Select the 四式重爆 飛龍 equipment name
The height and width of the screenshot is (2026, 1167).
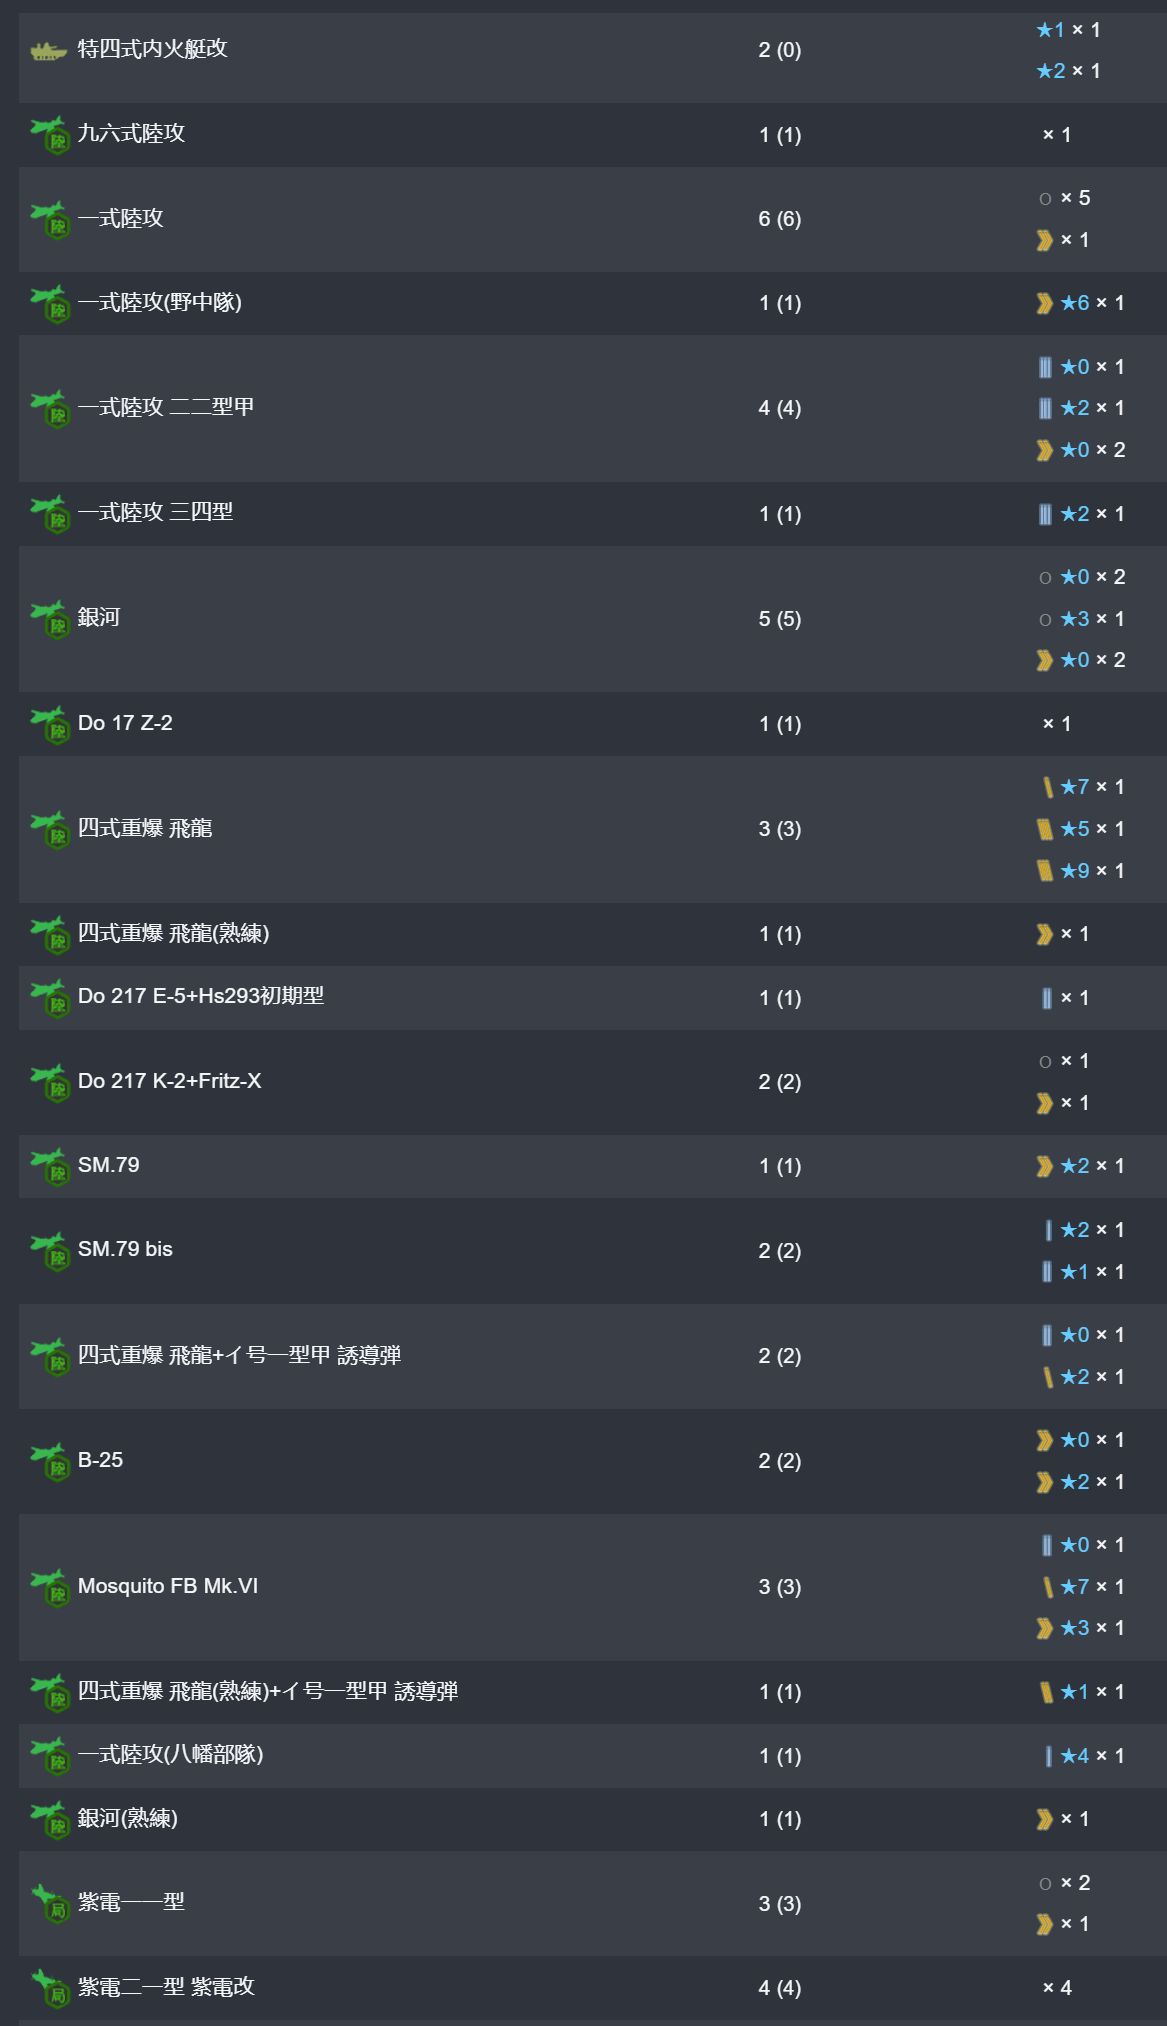point(145,828)
